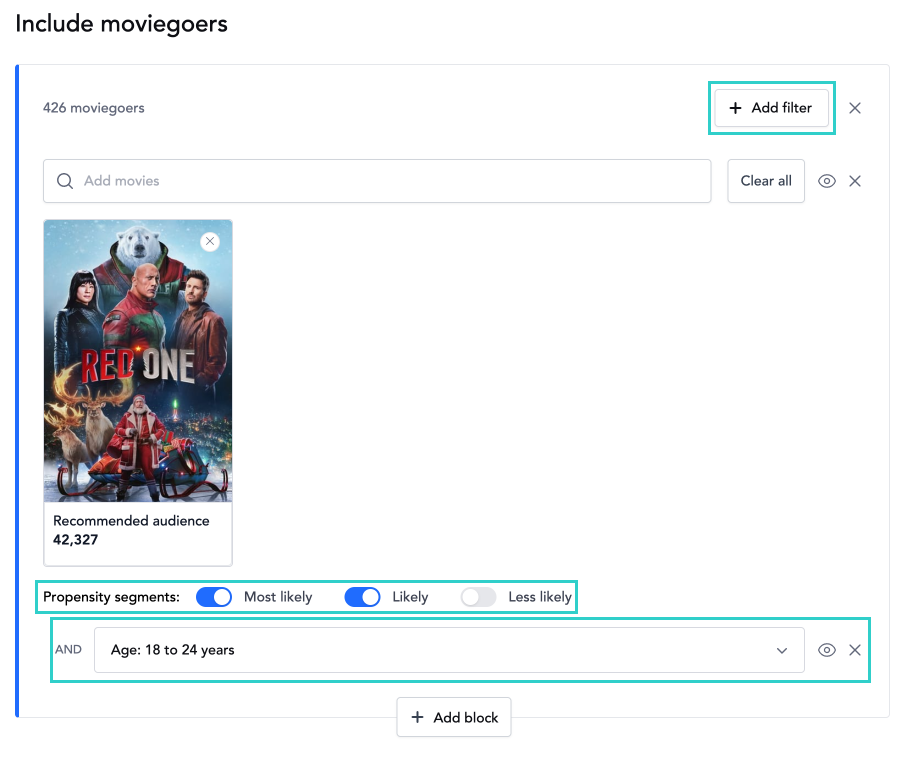This screenshot has height=760, width=911.
Task: Expand the age filter chevron arrow
Action: pos(782,651)
